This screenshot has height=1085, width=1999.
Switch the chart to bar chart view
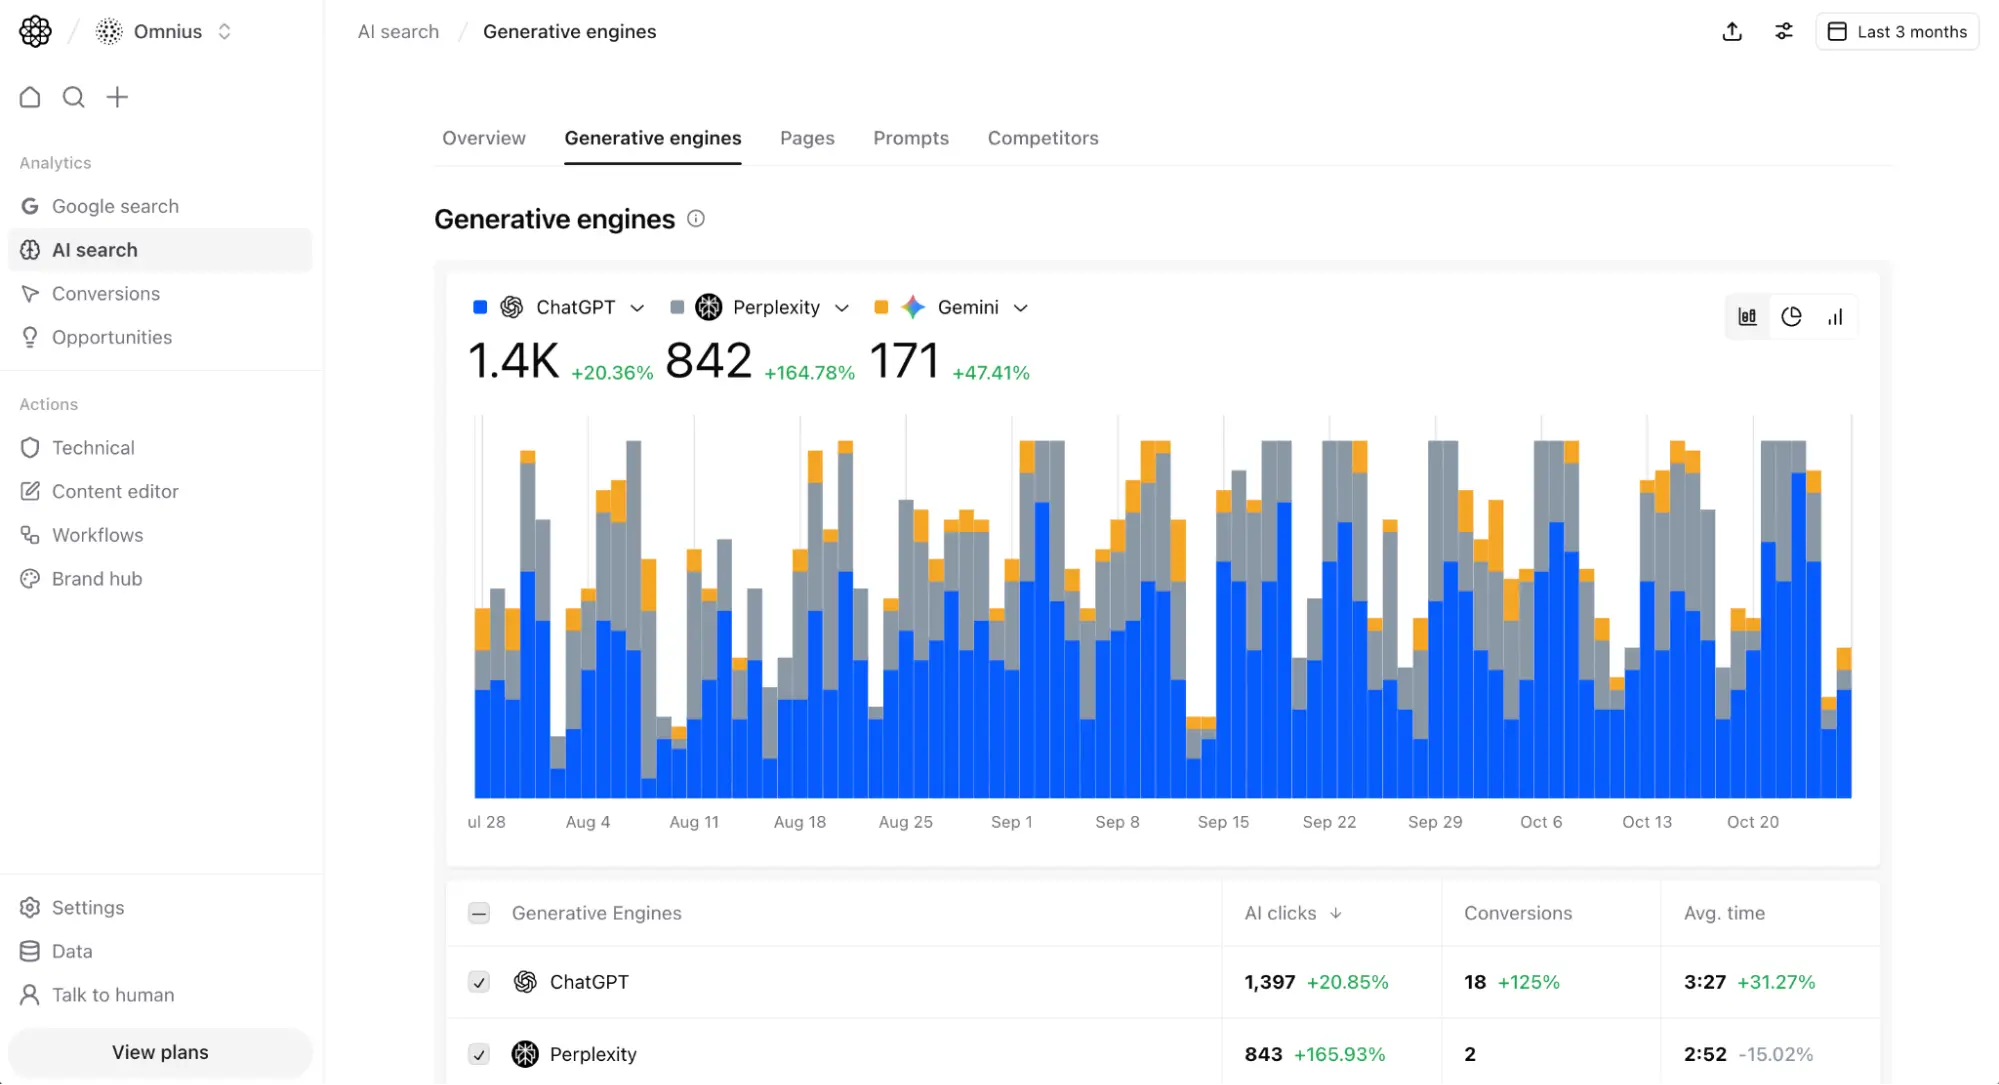click(x=1835, y=316)
